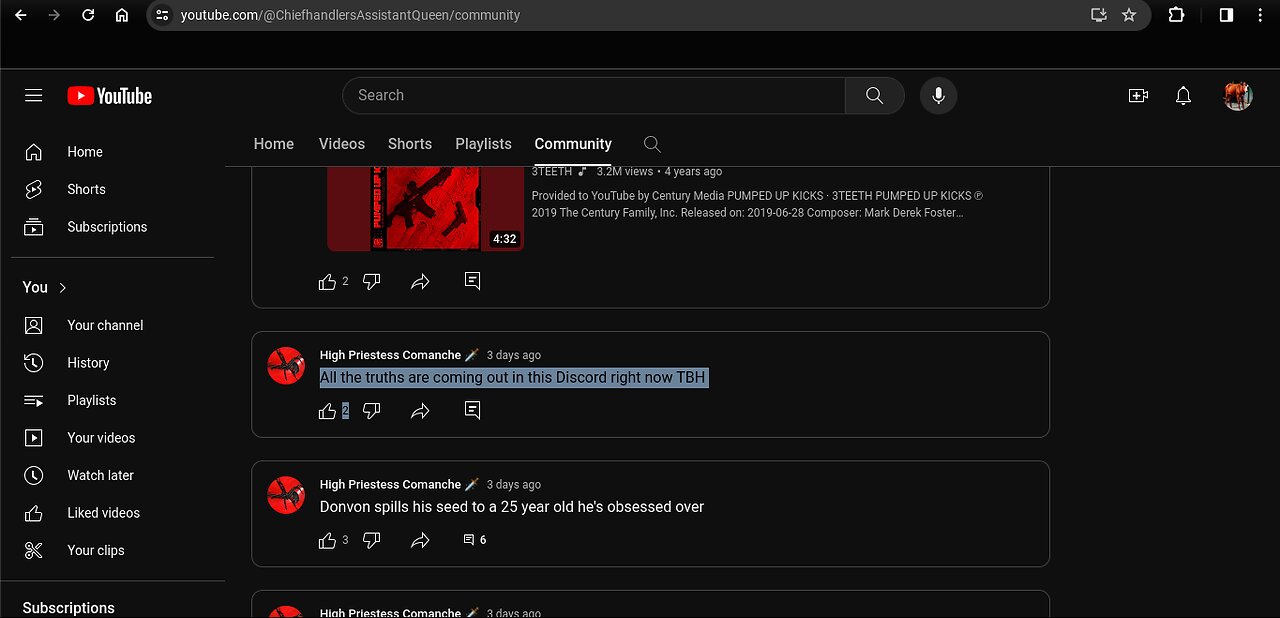Open the Pumped Up Kicks video thumbnail

pos(425,208)
